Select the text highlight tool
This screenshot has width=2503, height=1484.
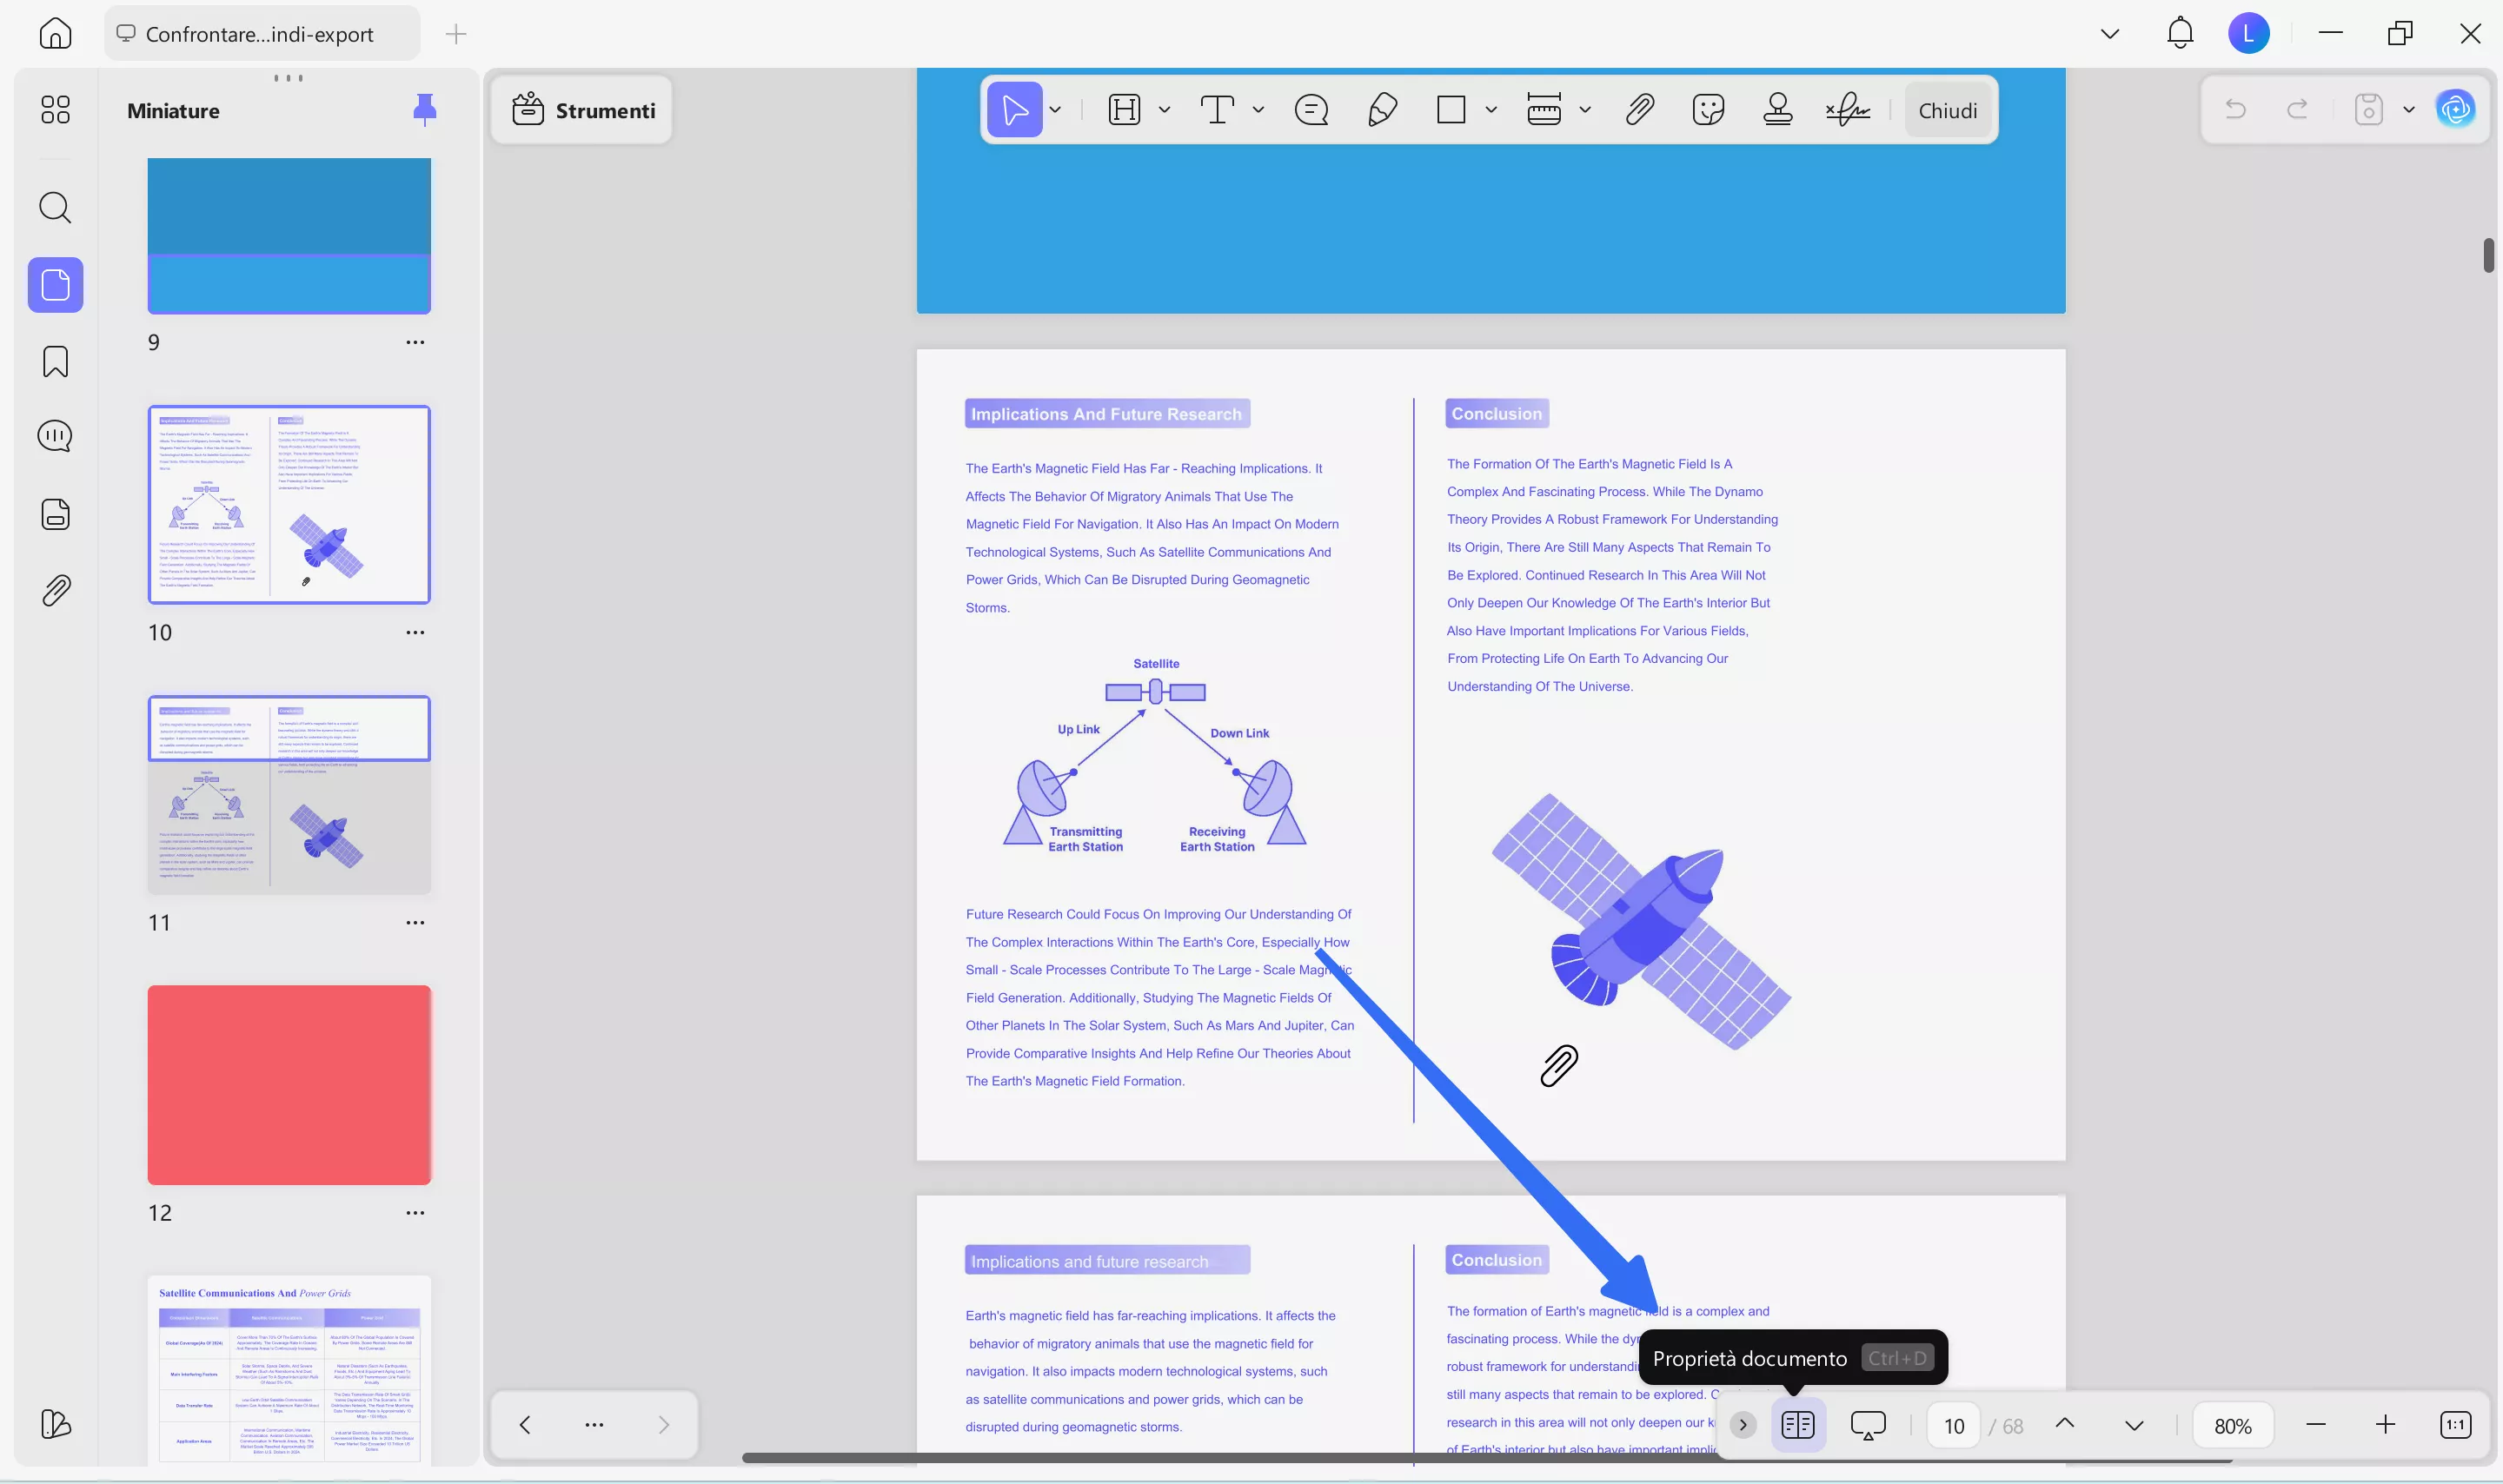1125,109
